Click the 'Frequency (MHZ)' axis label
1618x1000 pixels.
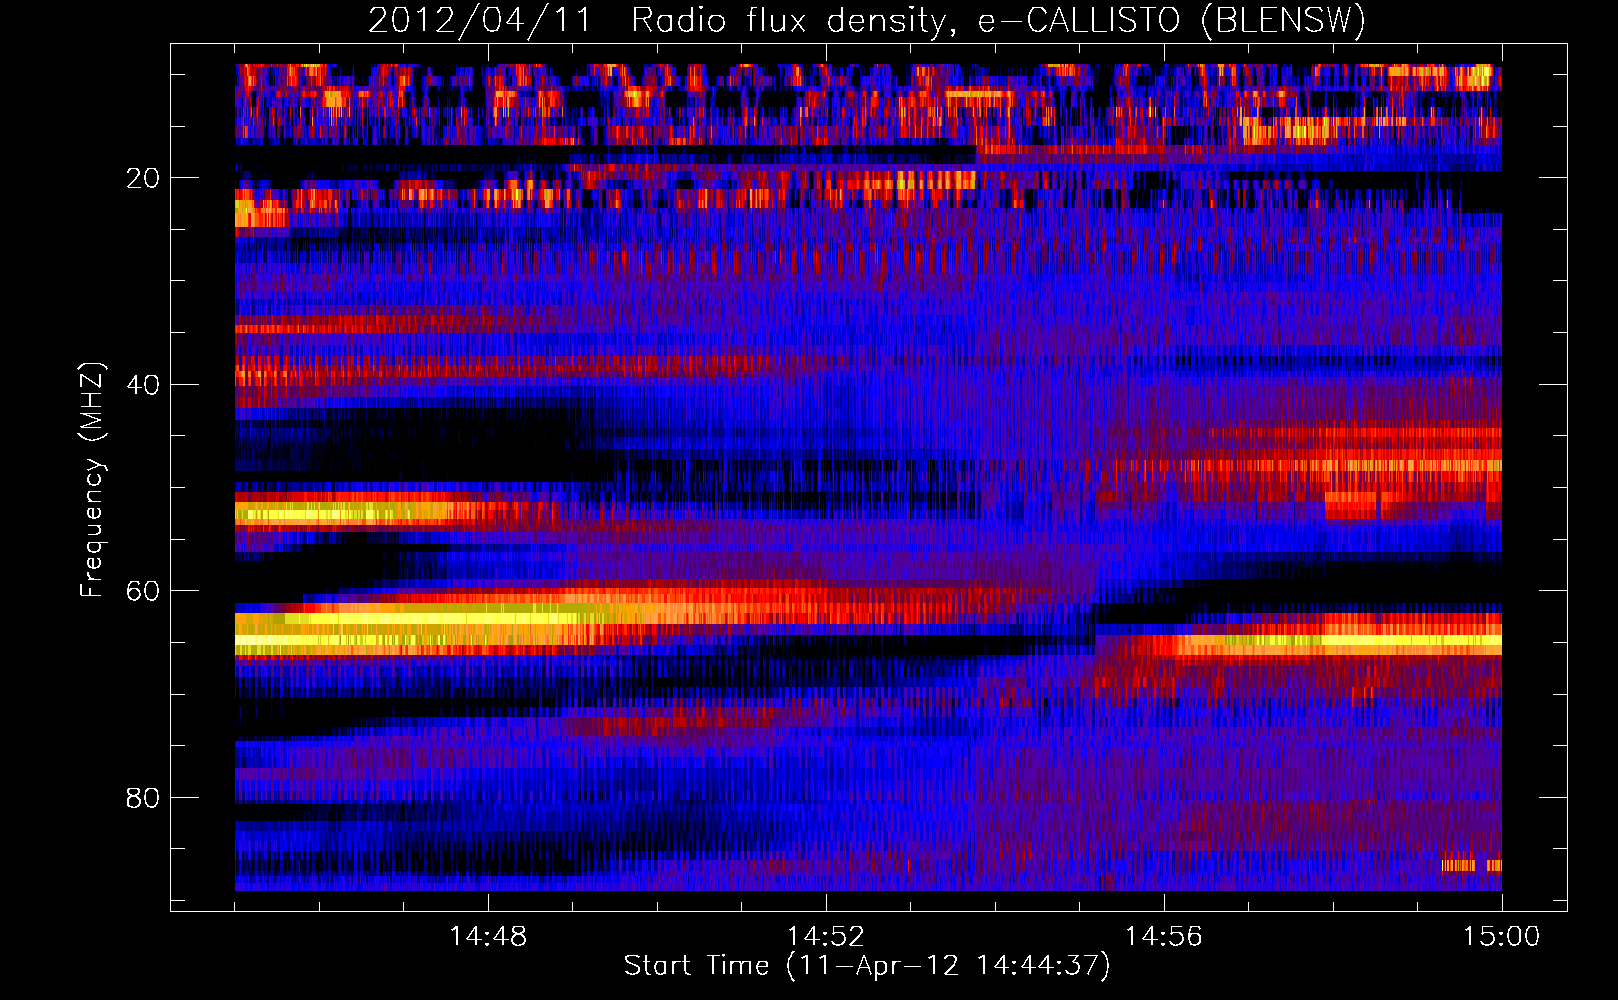click(x=91, y=479)
